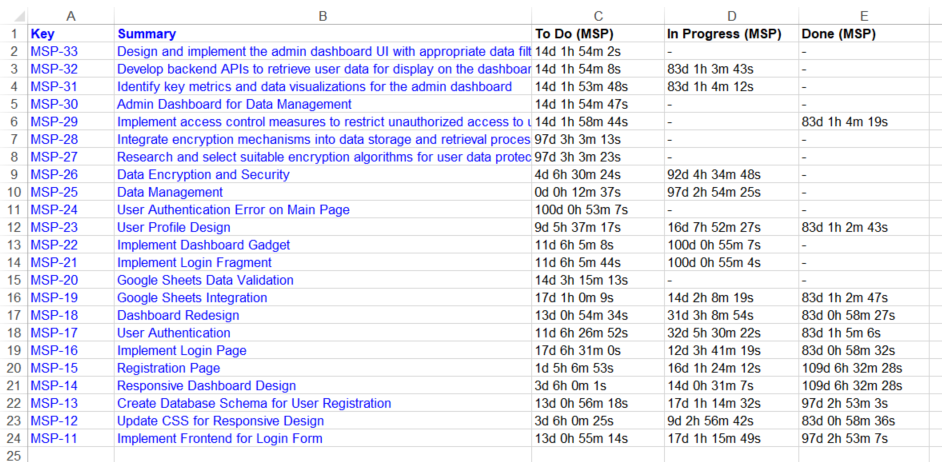Image resolution: width=942 pixels, height=462 pixels.
Task: Click 'Google Sheets Integration' summary
Action: pyautogui.click(x=192, y=298)
